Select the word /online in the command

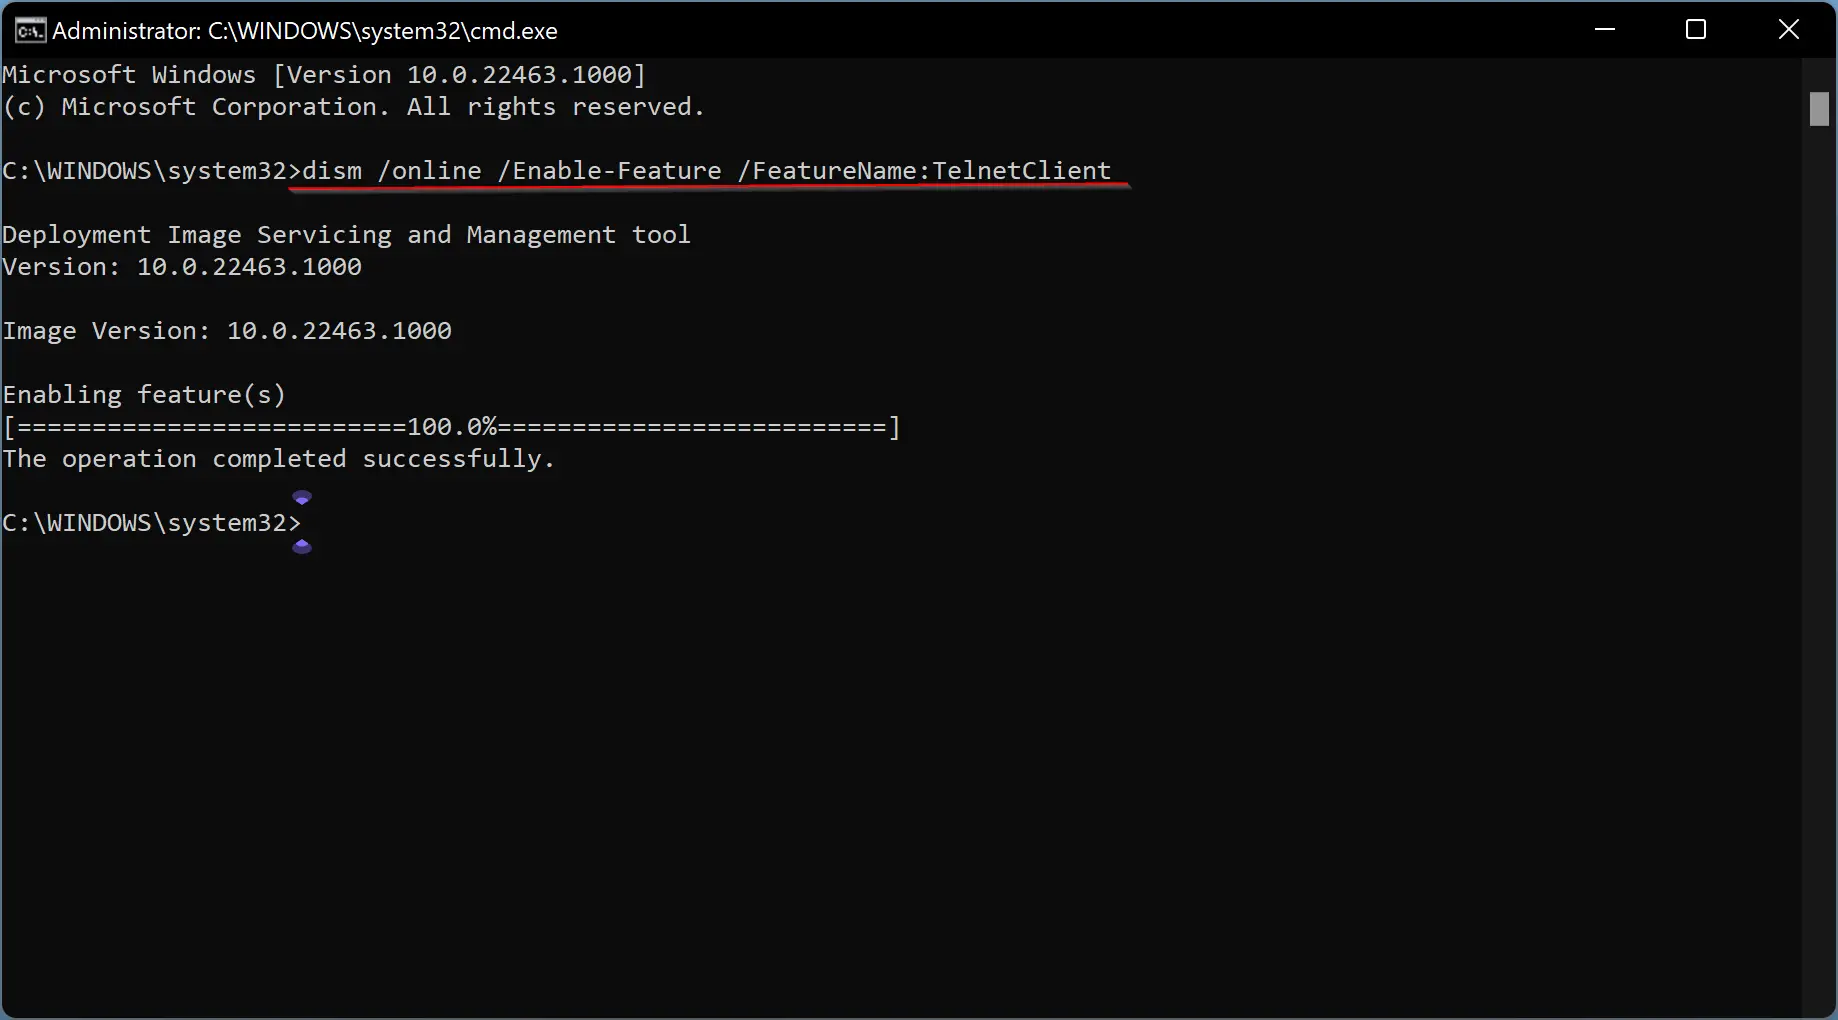pos(430,170)
